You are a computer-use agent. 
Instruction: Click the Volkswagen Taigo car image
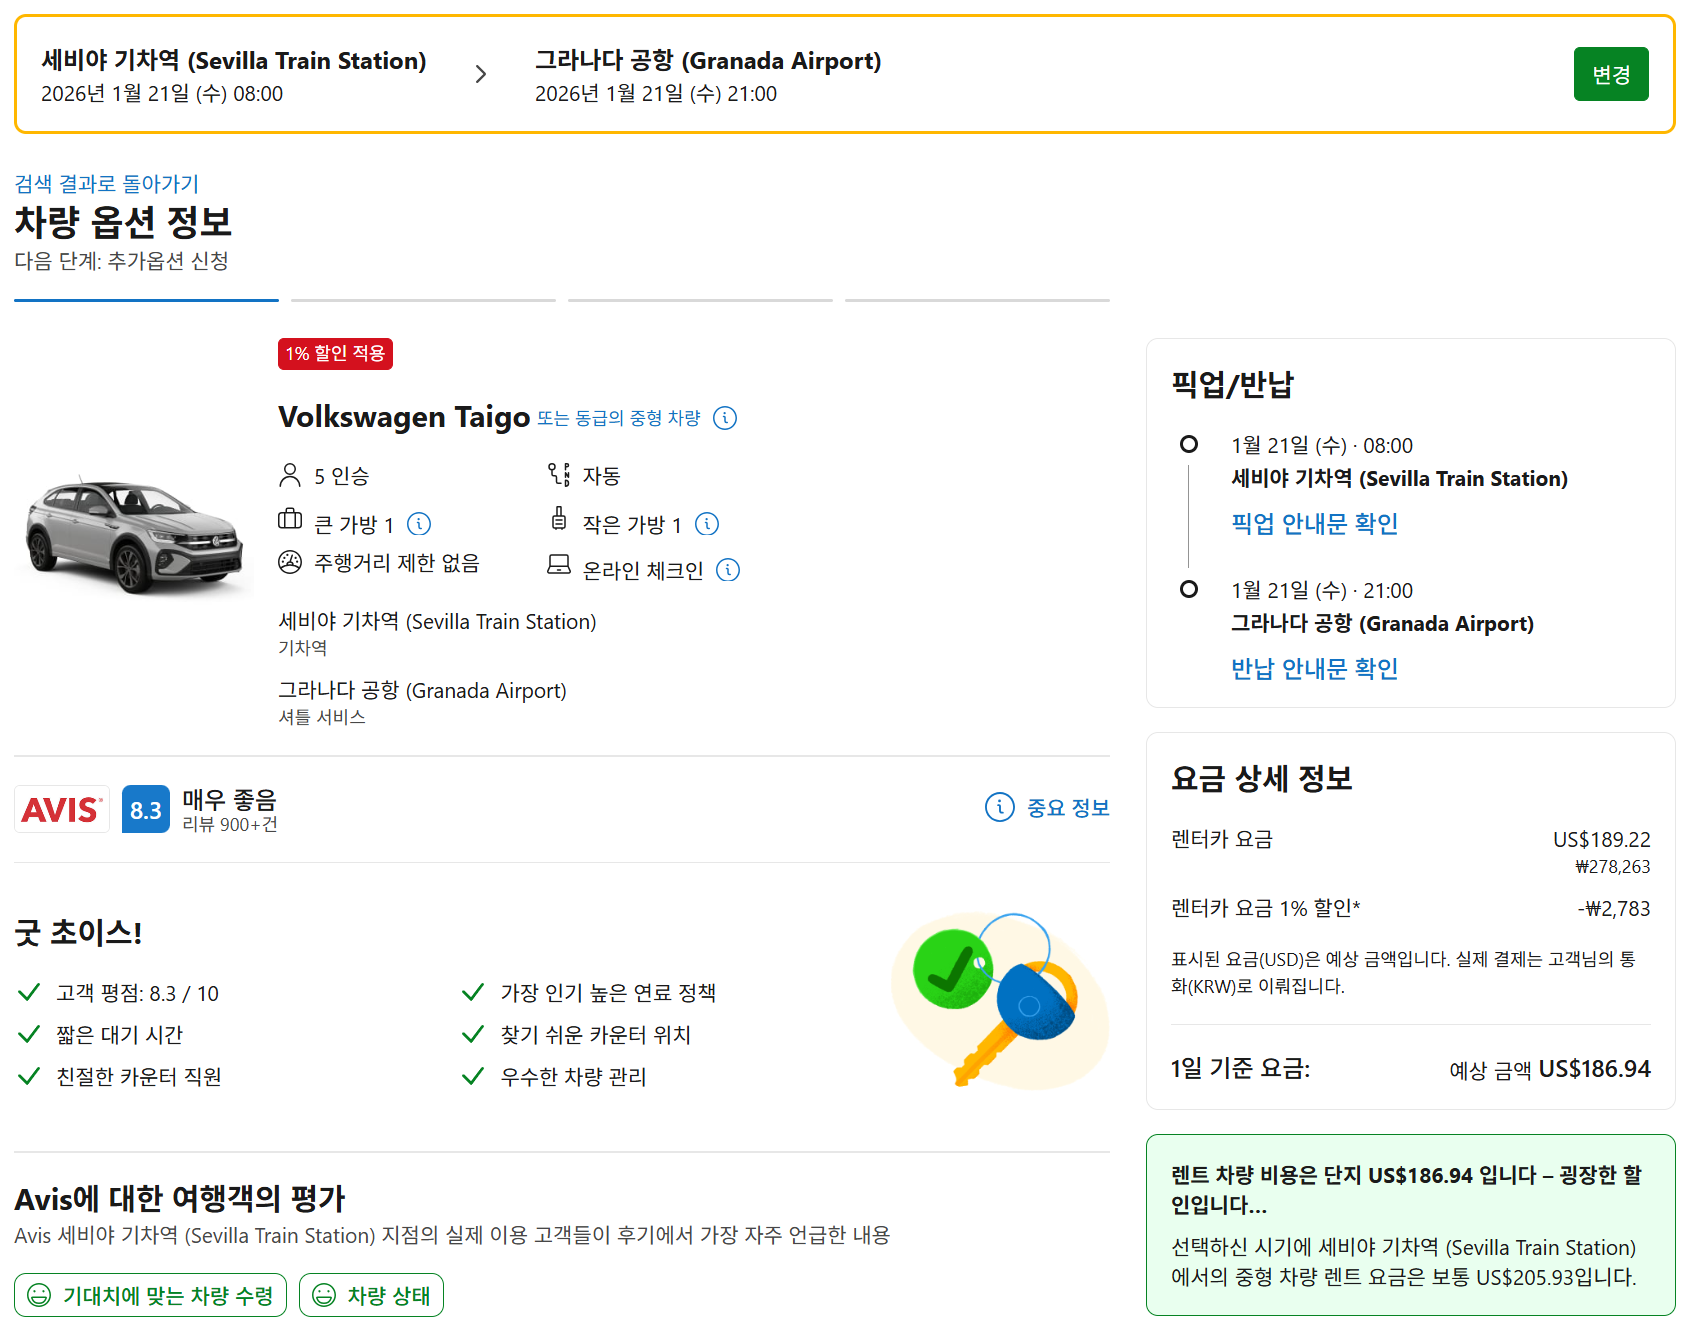coord(135,535)
